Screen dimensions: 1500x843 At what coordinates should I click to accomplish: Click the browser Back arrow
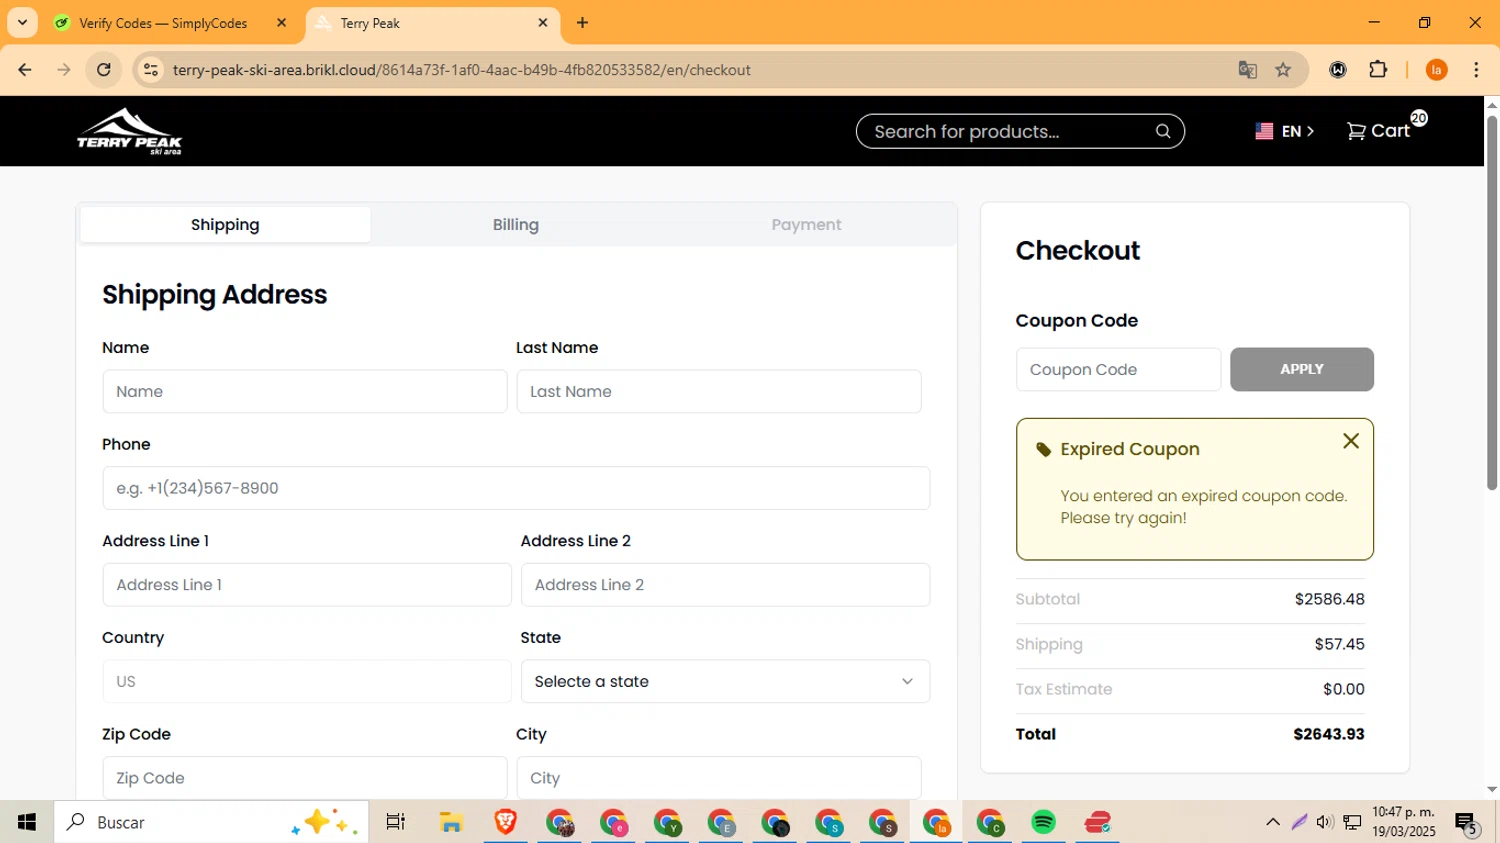[25, 70]
